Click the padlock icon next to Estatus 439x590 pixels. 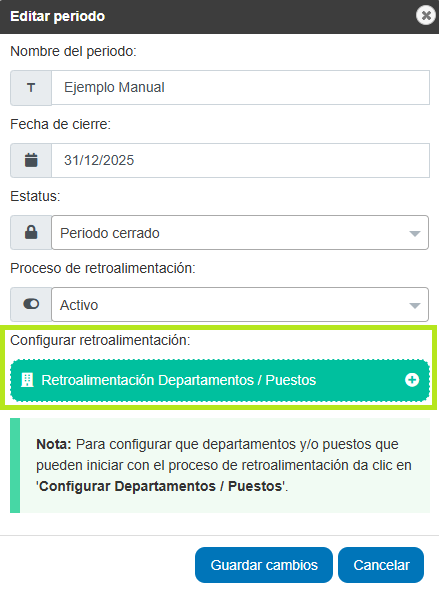(x=31, y=233)
